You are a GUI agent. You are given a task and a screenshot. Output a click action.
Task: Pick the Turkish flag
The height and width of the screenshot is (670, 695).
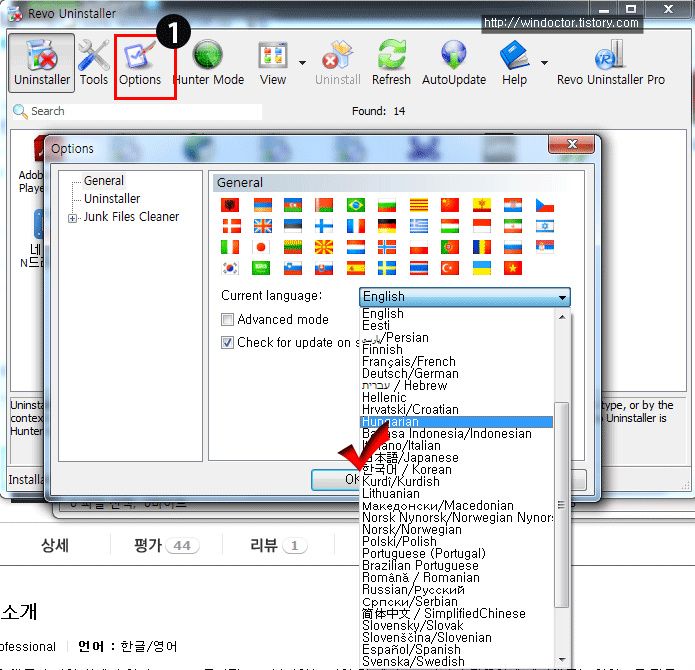click(450, 268)
